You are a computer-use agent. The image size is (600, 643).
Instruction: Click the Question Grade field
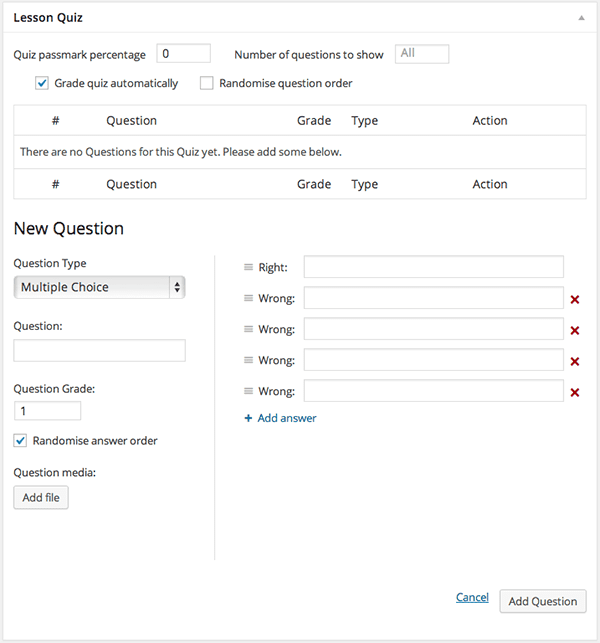[48, 411]
